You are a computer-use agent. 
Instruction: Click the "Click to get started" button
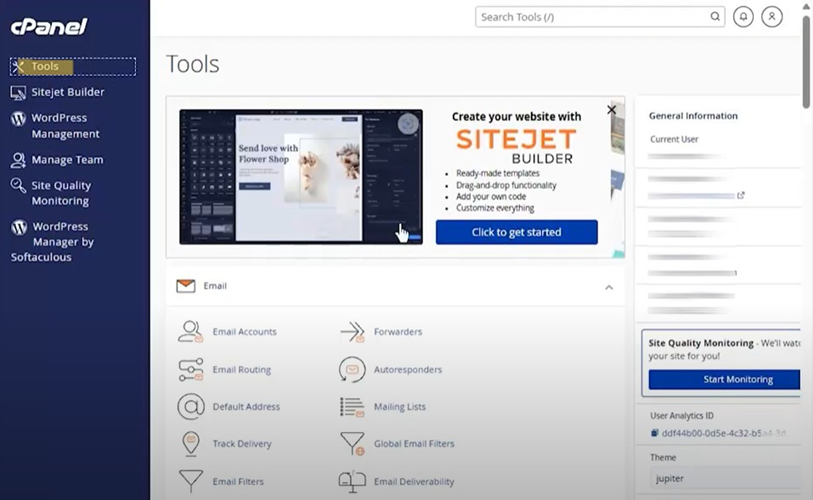(516, 232)
